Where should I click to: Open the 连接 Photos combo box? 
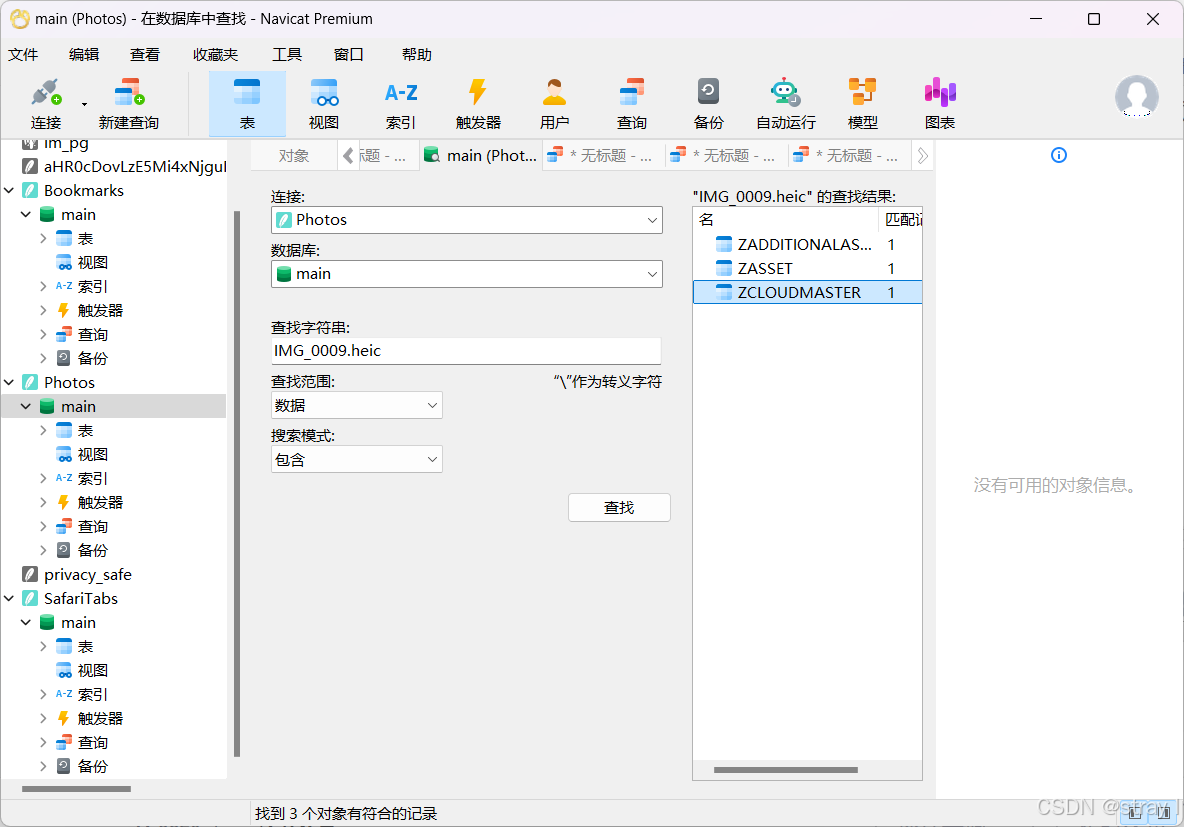tap(467, 220)
